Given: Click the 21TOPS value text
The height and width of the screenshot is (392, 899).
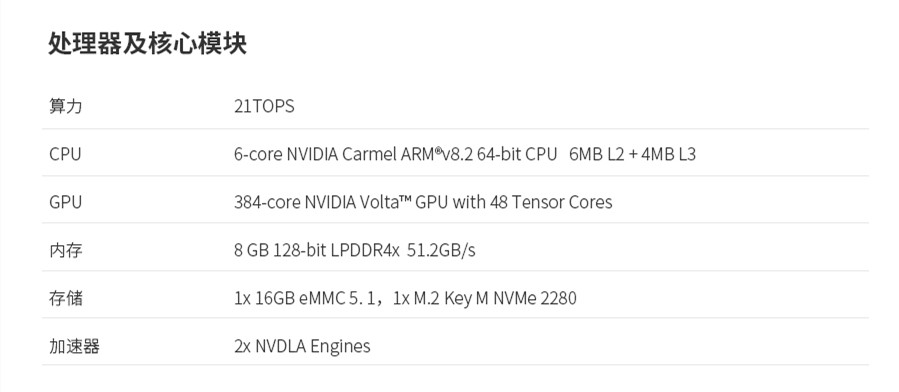Looking at the screenshot, I should point(264,107).
